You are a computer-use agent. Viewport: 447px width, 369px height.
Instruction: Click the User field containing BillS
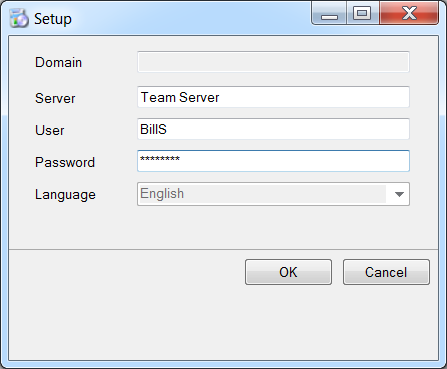click(x=273, y=129)
